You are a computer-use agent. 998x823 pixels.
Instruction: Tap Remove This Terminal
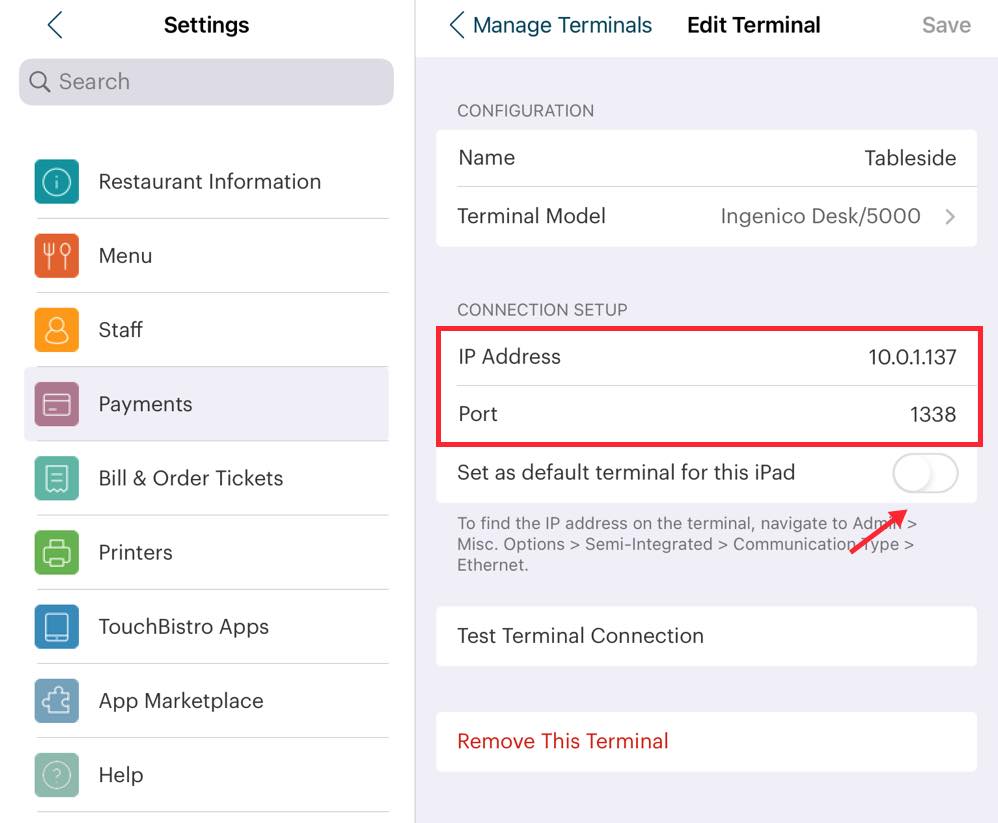tap(563, 741)
